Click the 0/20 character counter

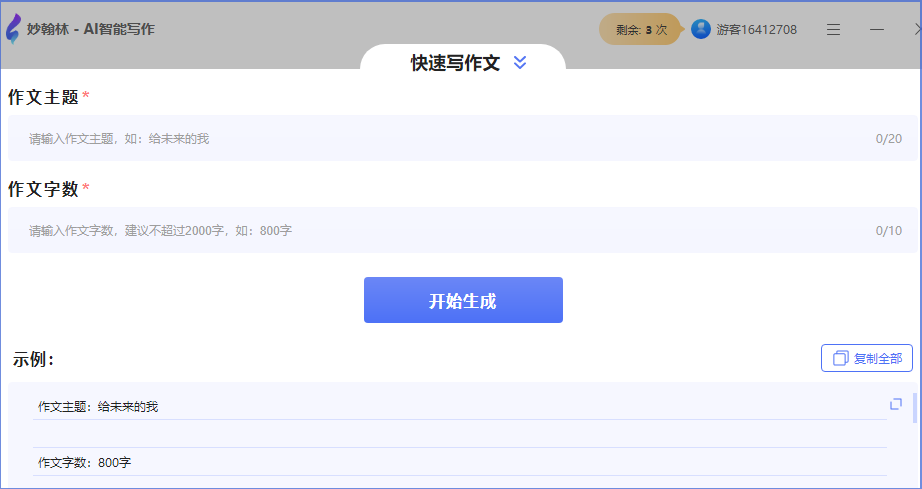(888, 139)
